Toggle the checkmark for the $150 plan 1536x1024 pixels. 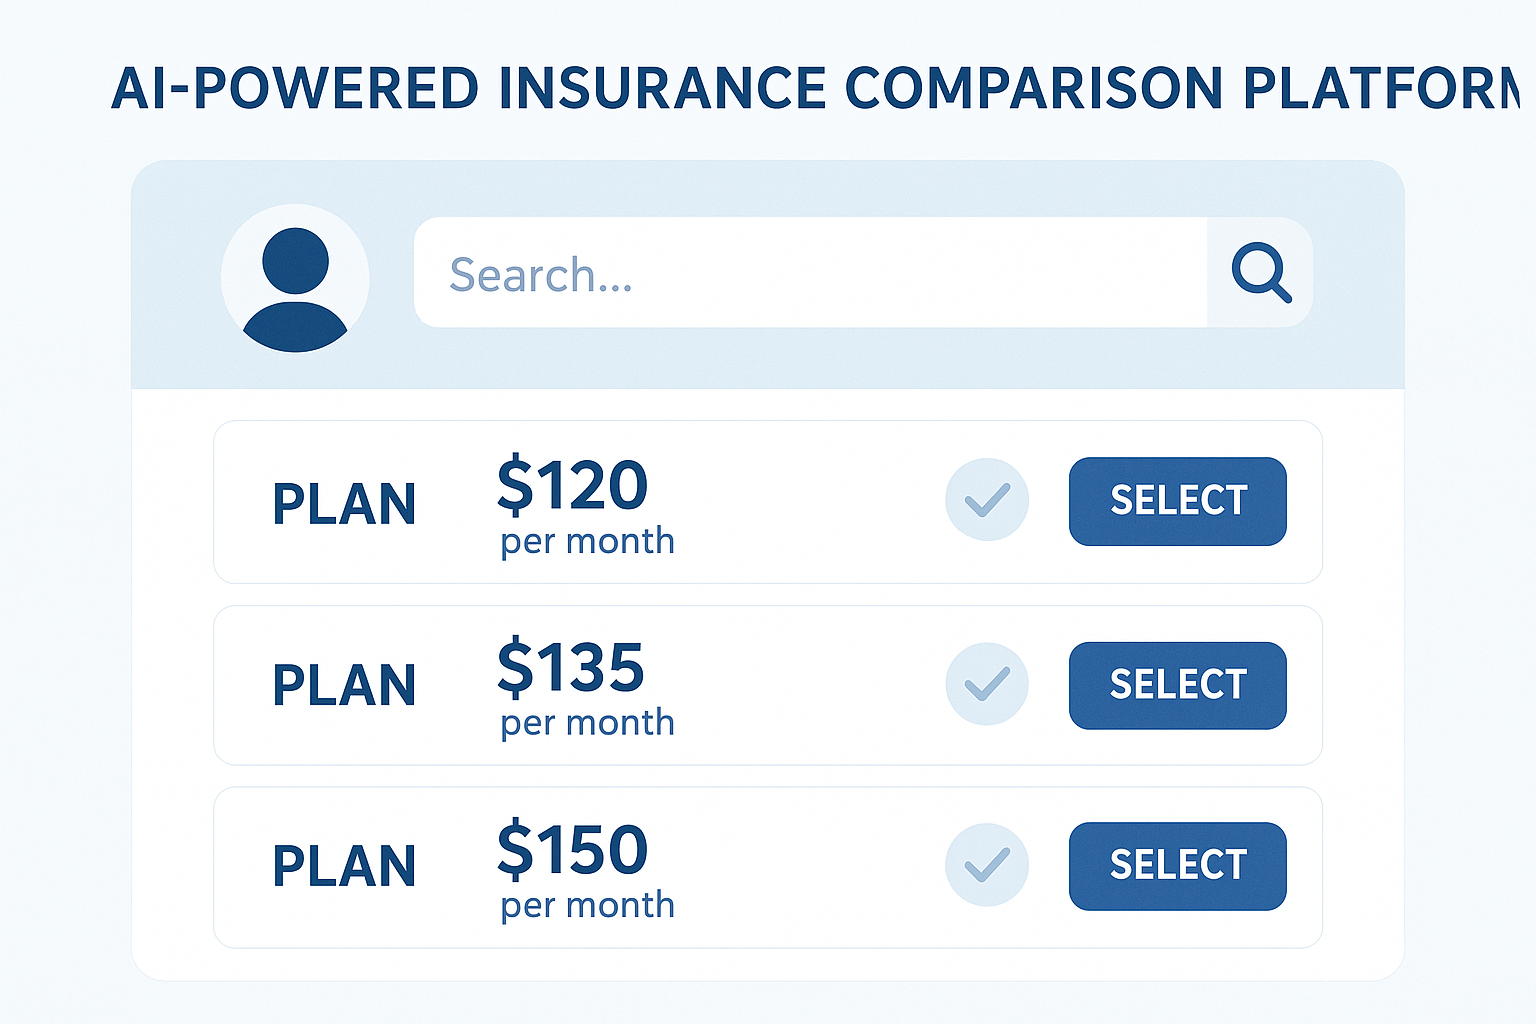[x=987, y=865]
